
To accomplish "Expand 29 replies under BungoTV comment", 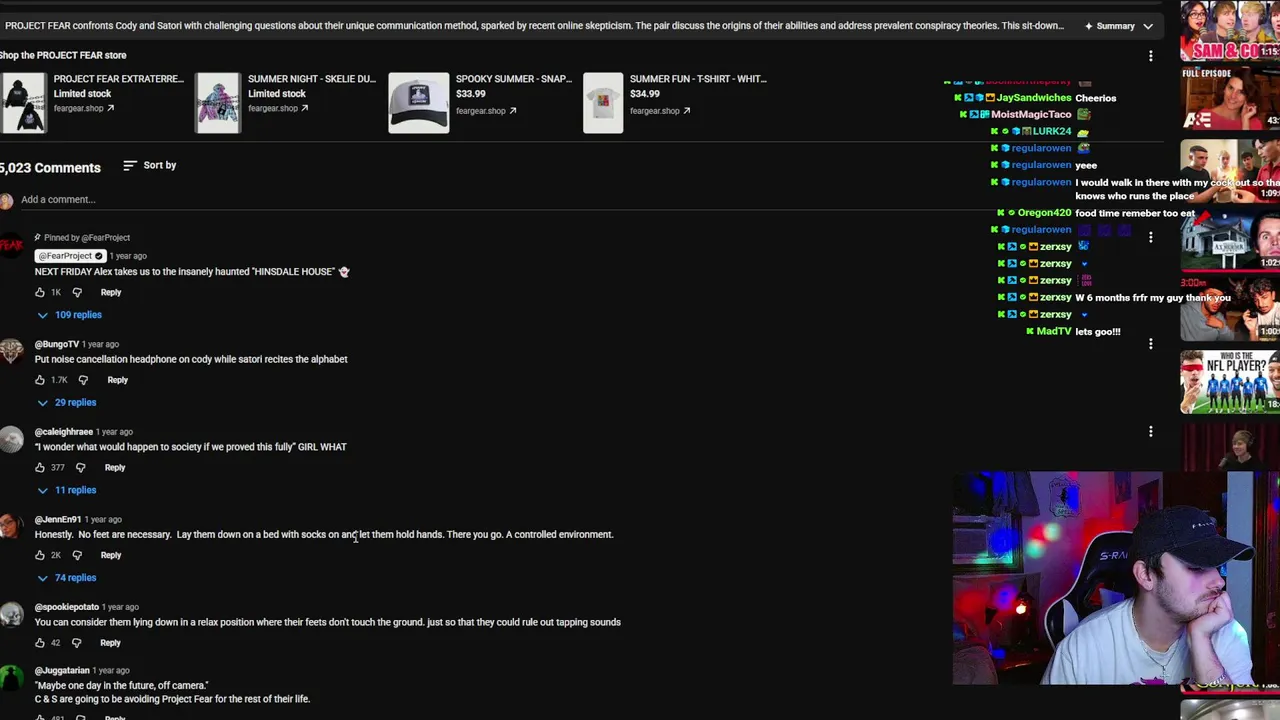I will (x=67, y=402).
